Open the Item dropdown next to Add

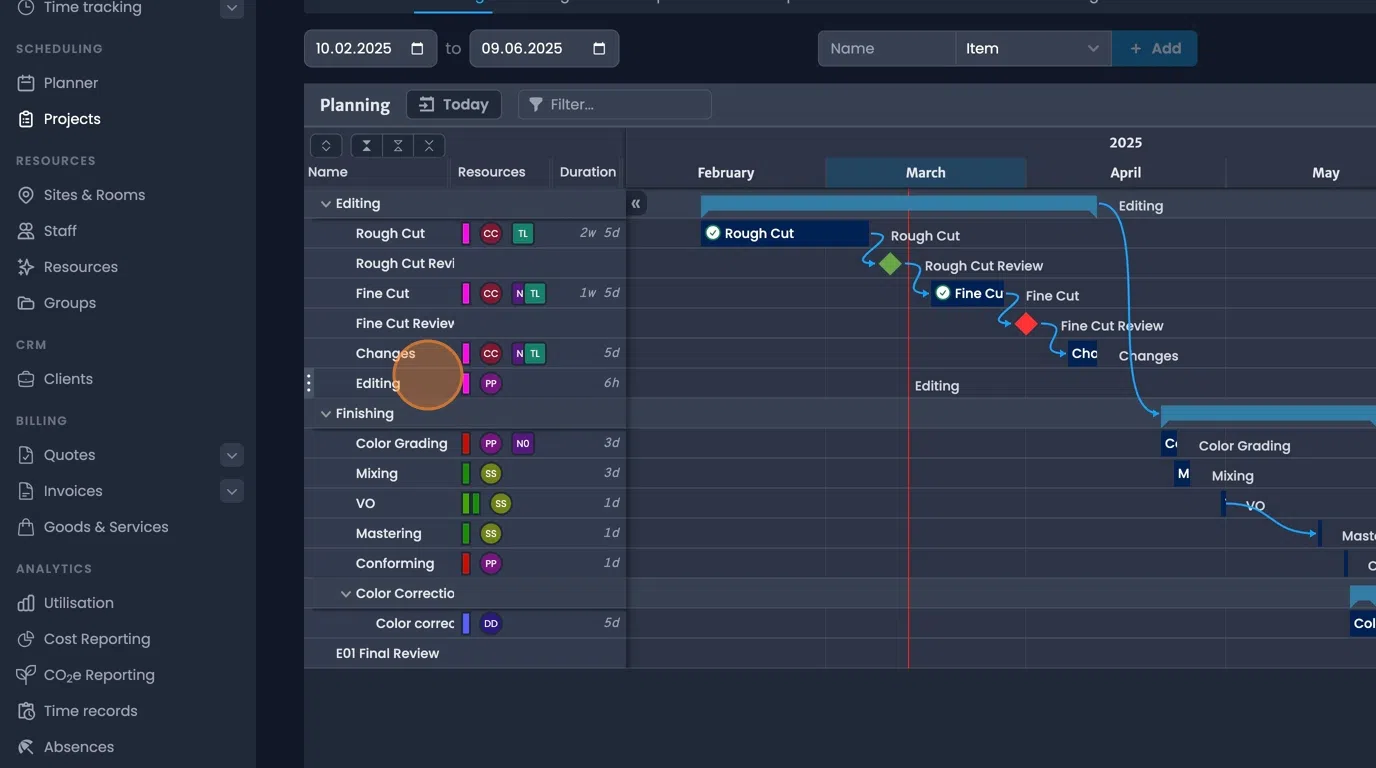pos(1032,48)
